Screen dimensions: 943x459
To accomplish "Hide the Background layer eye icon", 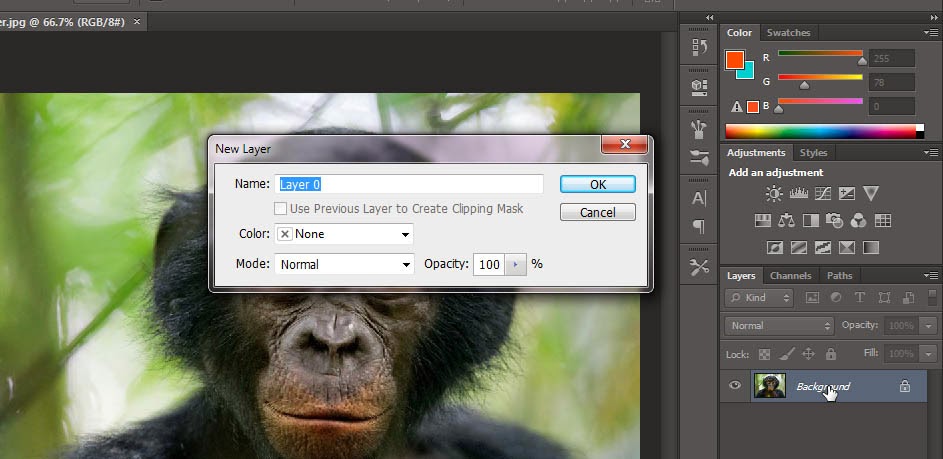I will [735, 385].
